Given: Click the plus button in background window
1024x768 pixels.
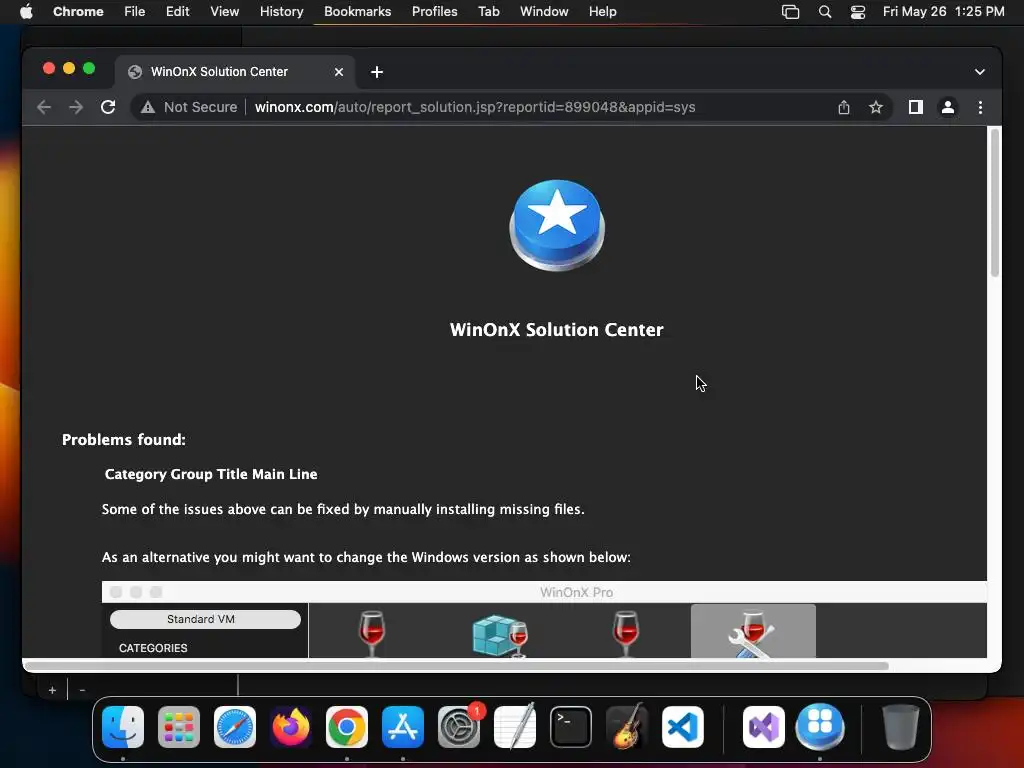Looking at the screenshot, I should pyautogui.click(x=52, y=690).
